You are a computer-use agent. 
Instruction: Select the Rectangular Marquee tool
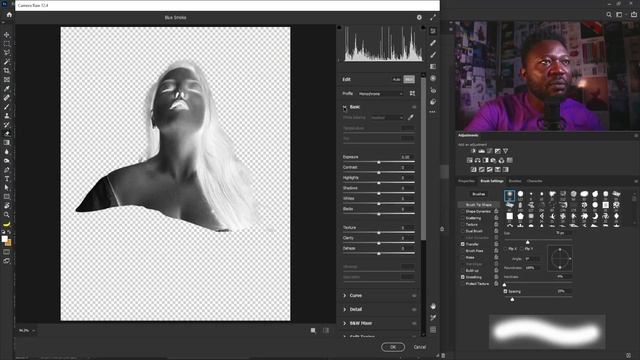[7, 44]
